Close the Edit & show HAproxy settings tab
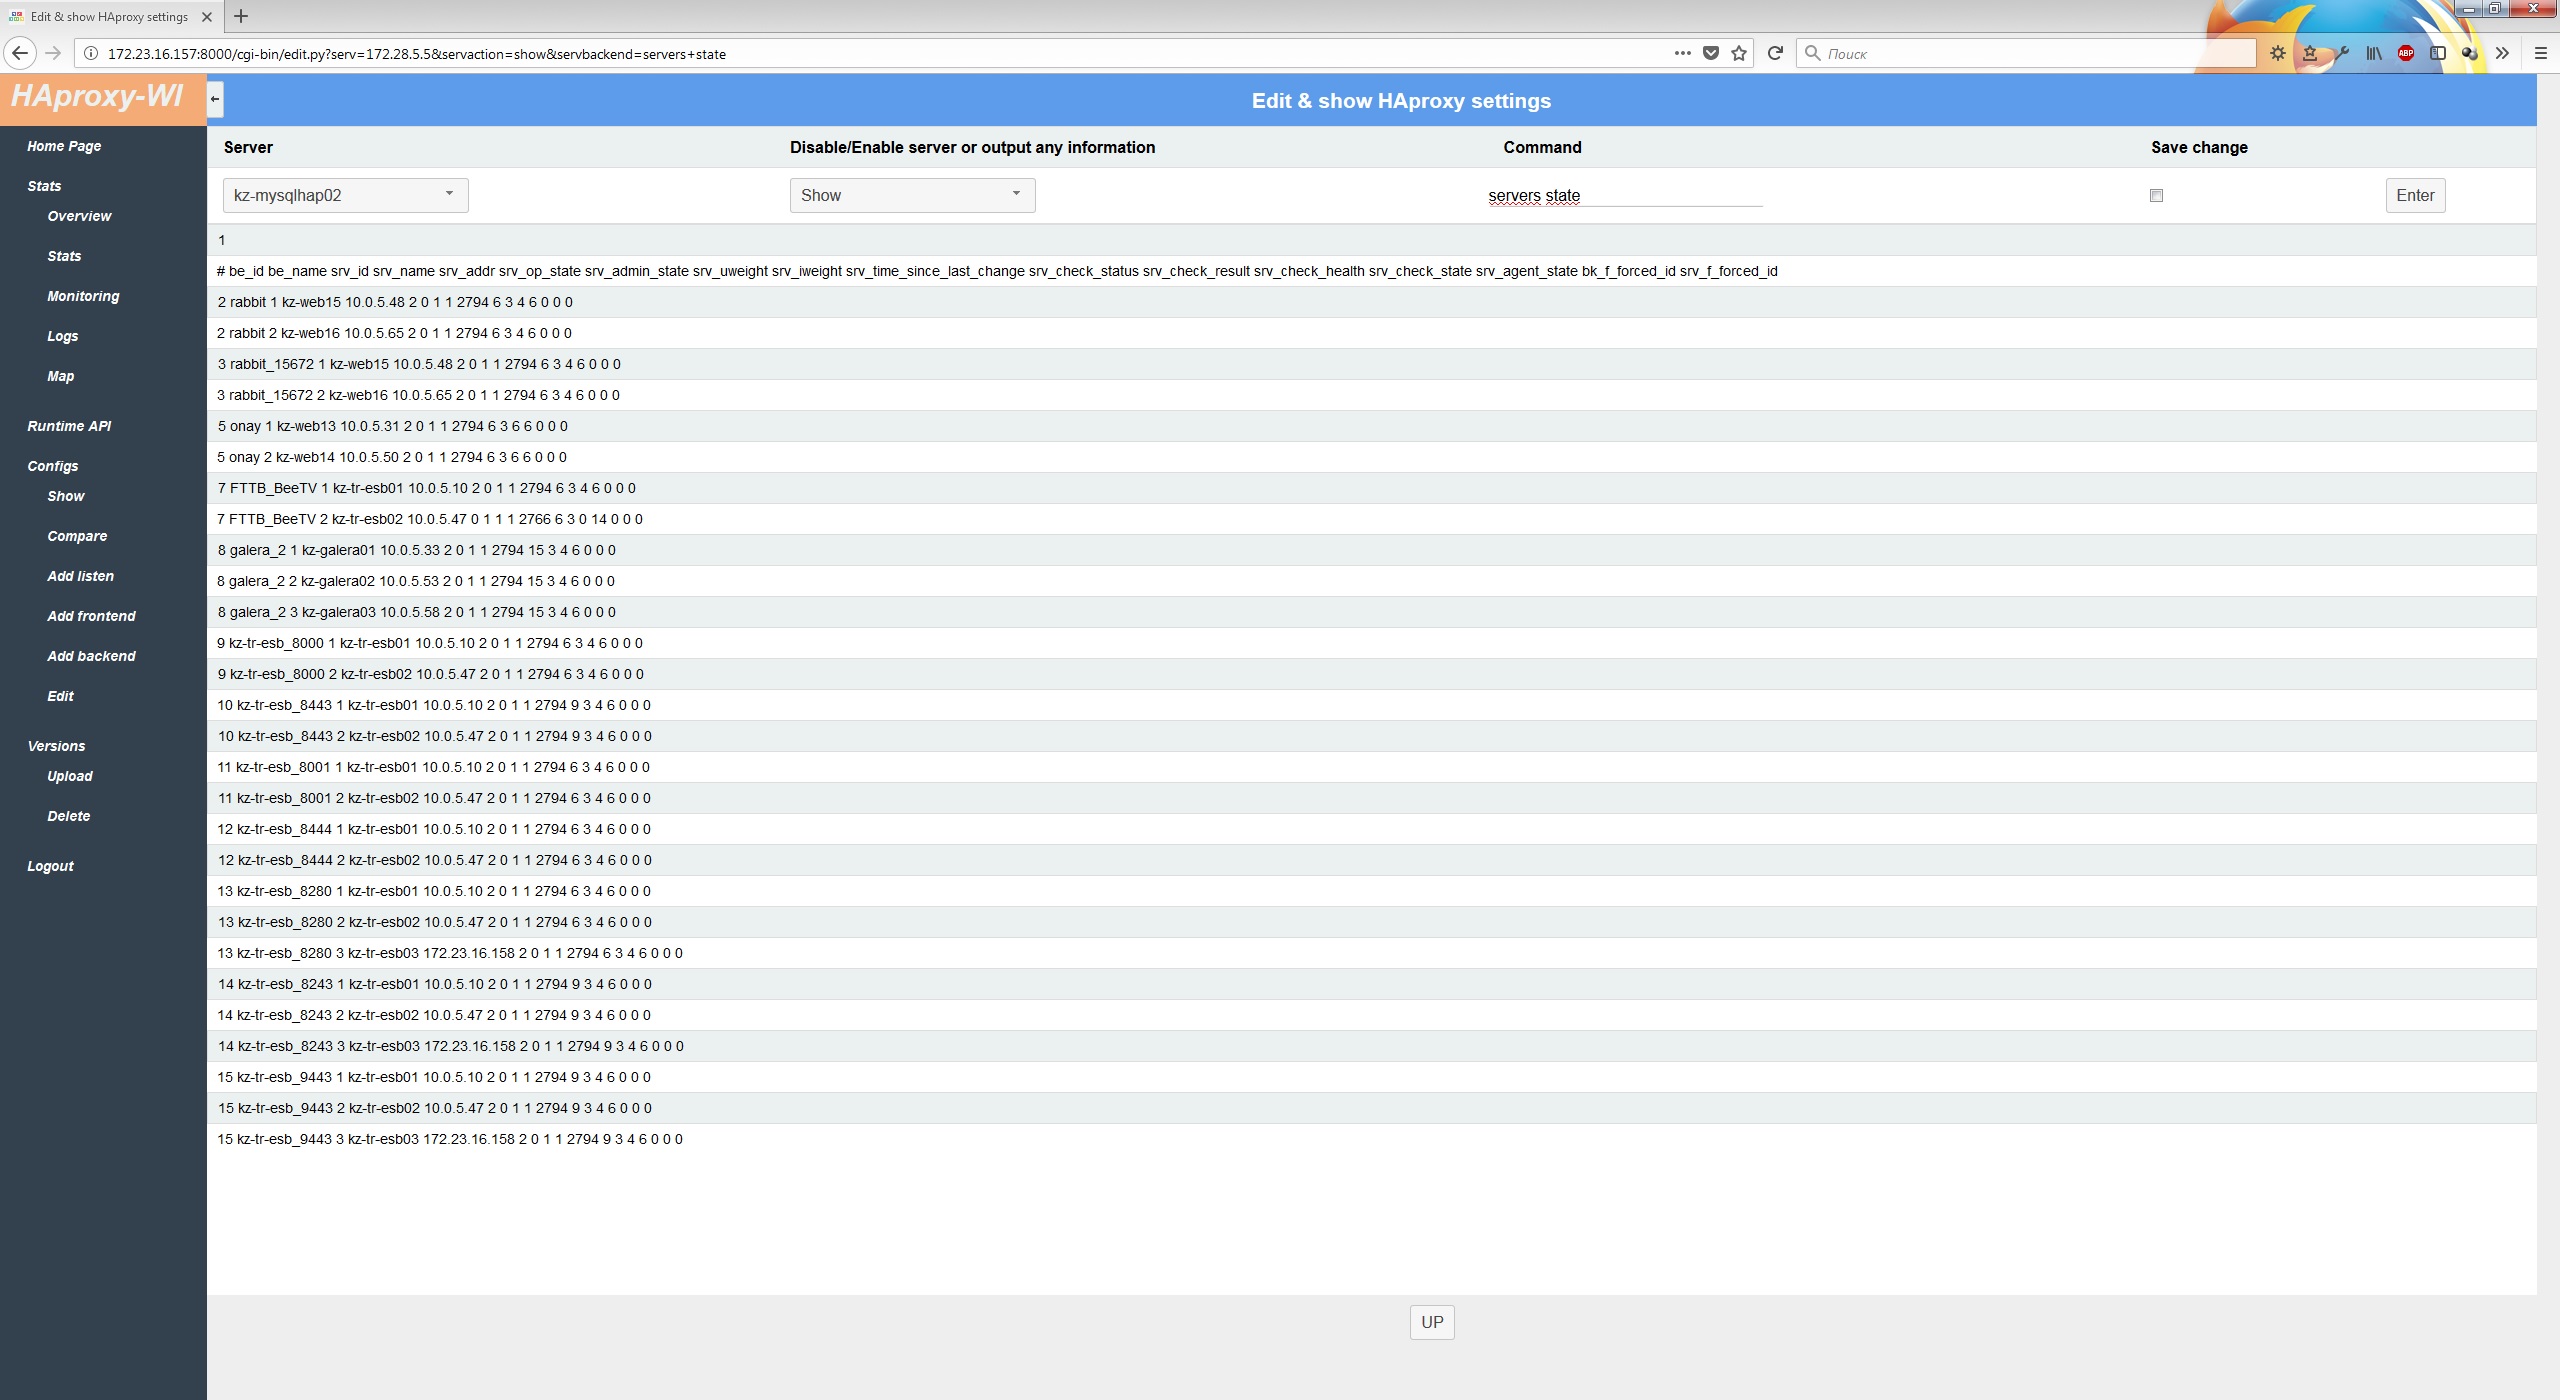This screenshot has width=2560, height=1400. (206, 16)
